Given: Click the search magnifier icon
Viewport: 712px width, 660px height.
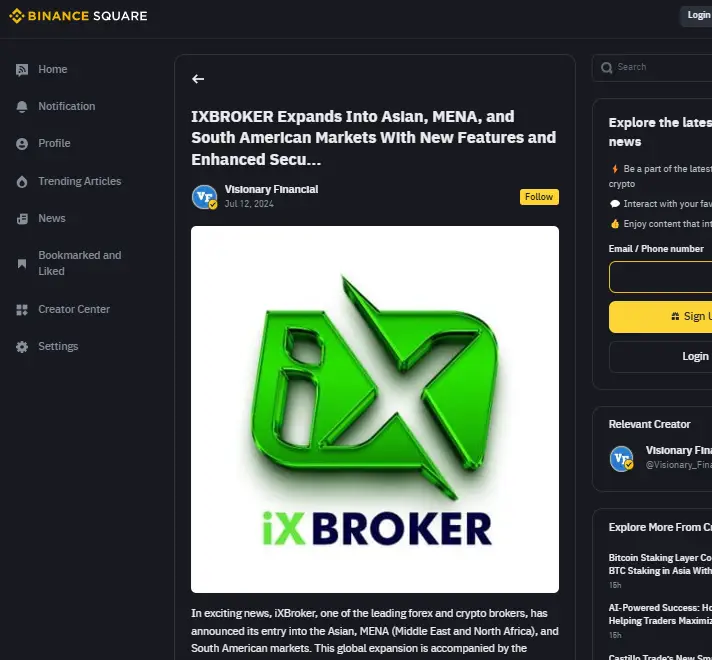Looking at the screenshot, I should pyautogui.click(x=606, y=68).
